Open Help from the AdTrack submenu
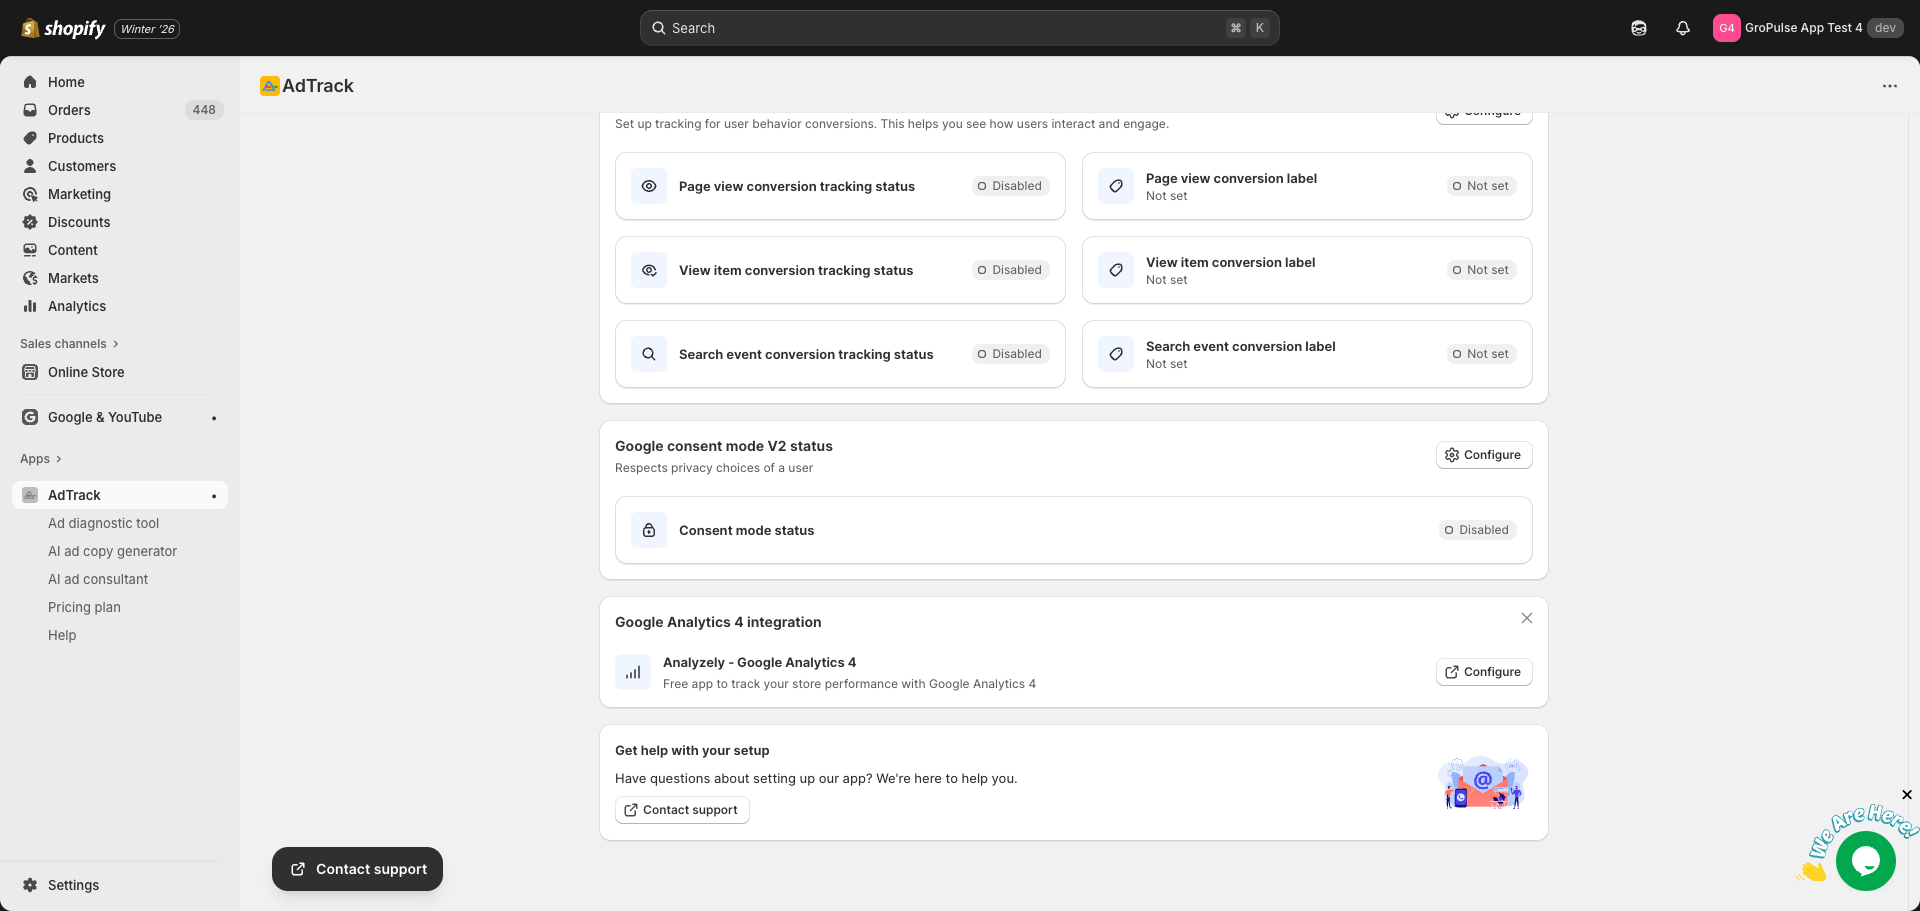 coord(62,635)
